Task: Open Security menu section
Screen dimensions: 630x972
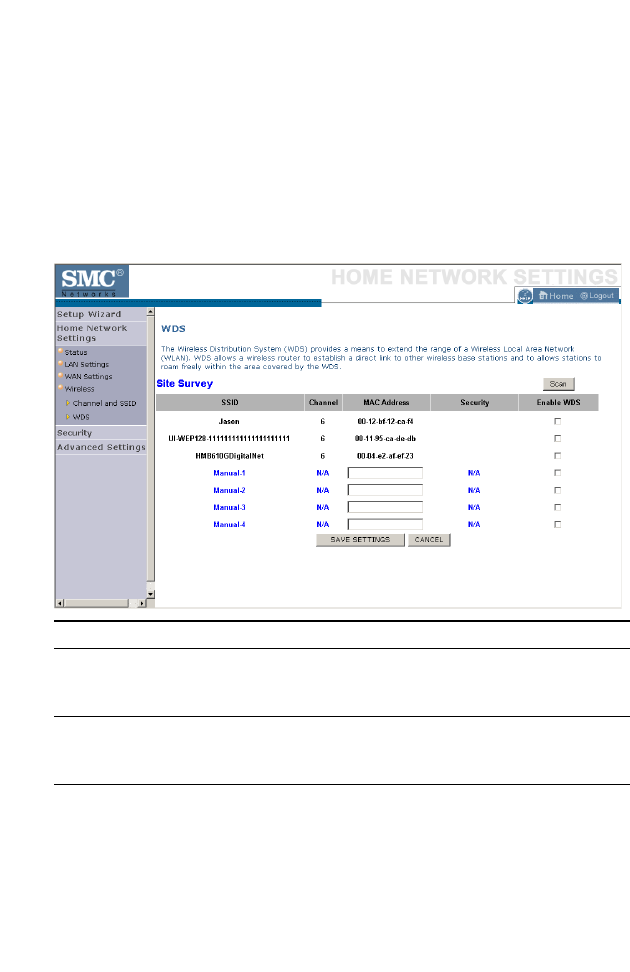Action: point(74,433)
